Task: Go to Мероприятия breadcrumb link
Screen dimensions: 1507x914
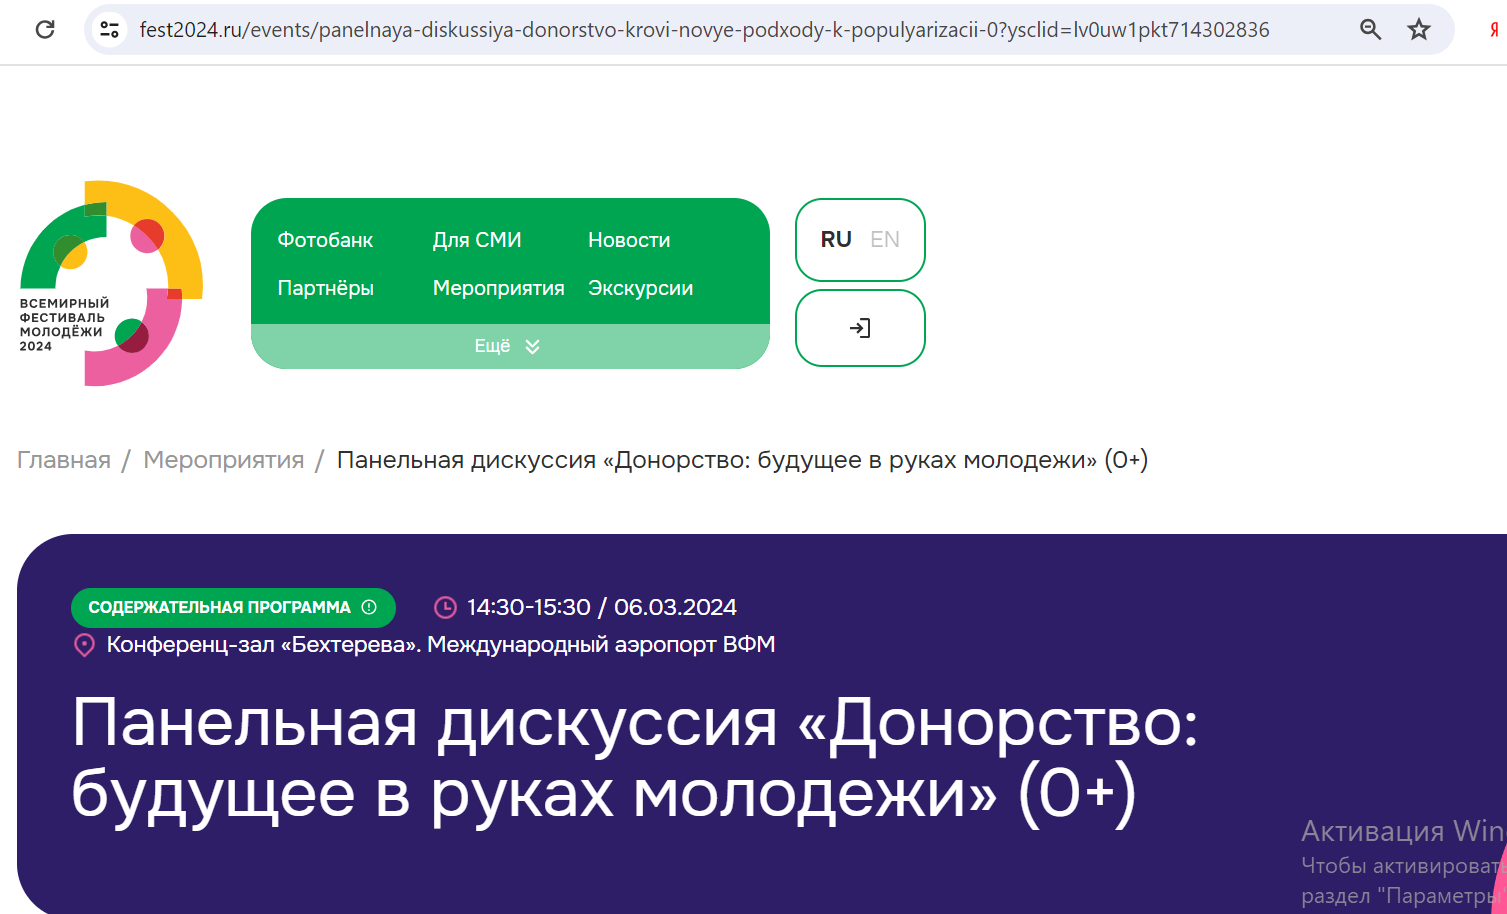Action: tap(224, 460)
